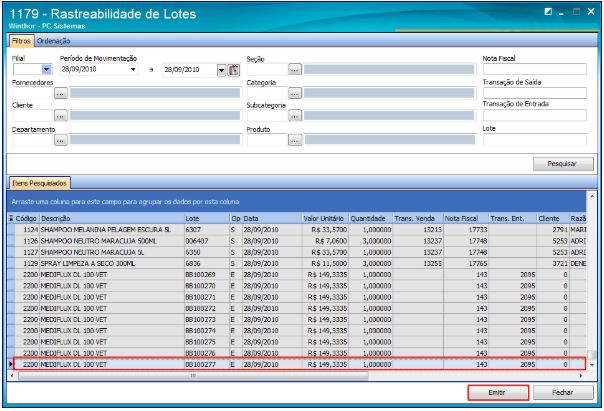Click the Seção lookup ellipsis button
The height and width of the screenshot is (411, 604).
pos(295,70)
